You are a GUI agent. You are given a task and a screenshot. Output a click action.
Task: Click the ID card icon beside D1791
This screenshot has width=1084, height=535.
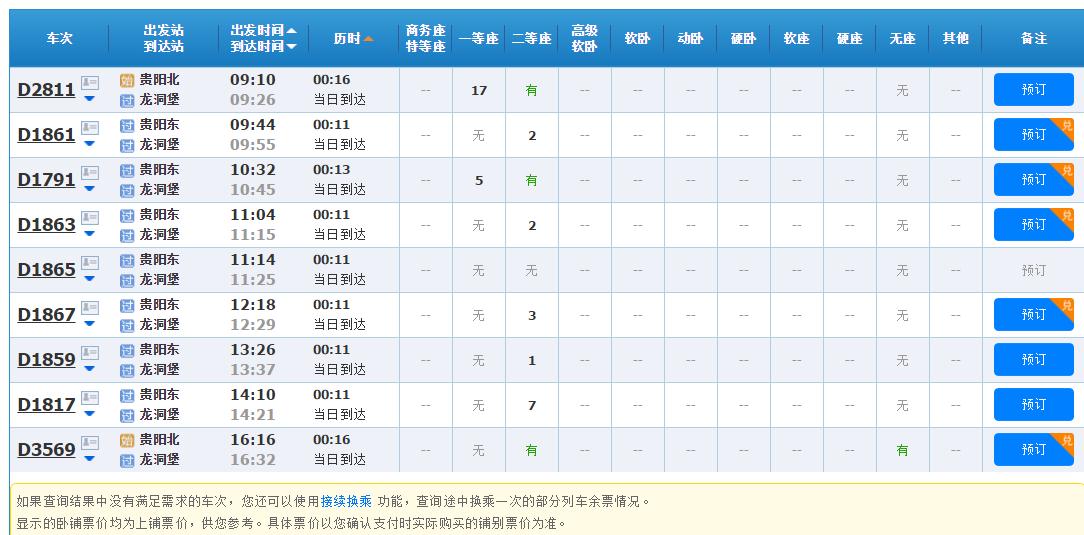click(90, 173)
